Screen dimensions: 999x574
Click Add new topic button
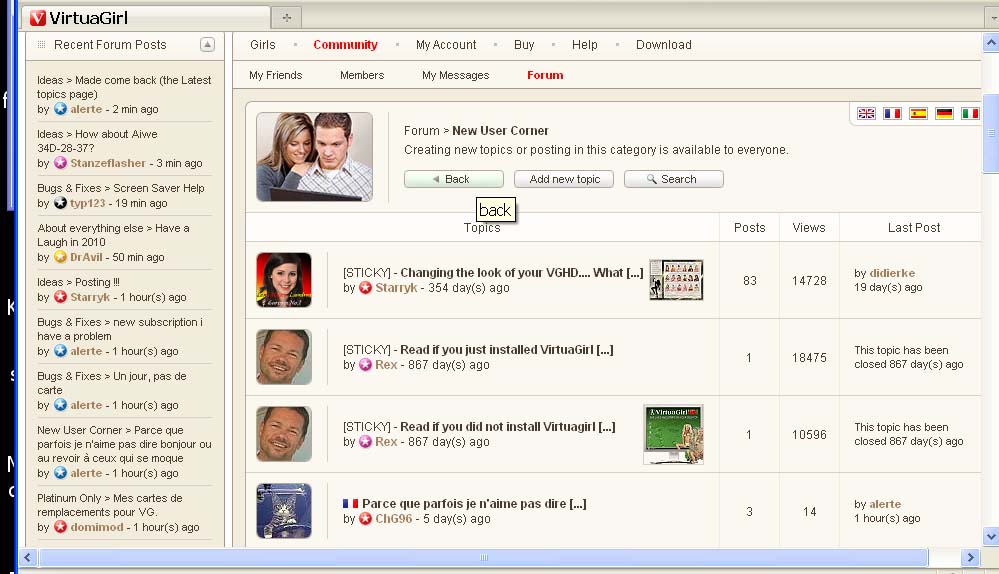click(564, 179)
